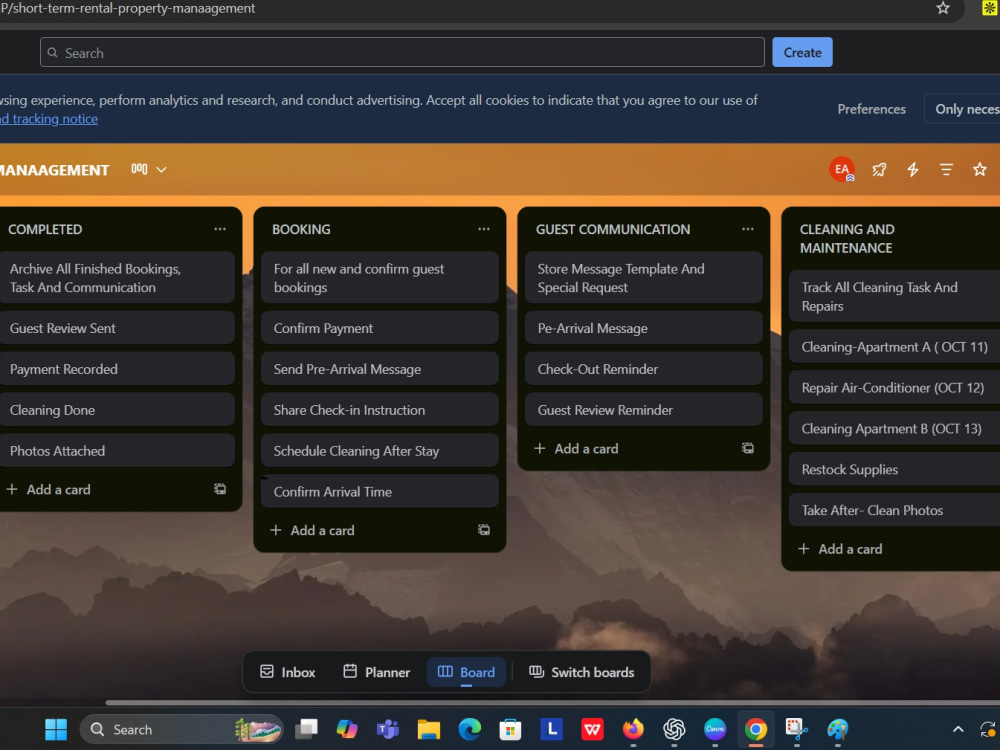Viewport: 1000px width, 750px height.
Task: Add a card to GUEST COMMUNICATION list
Action: [576, 448]
